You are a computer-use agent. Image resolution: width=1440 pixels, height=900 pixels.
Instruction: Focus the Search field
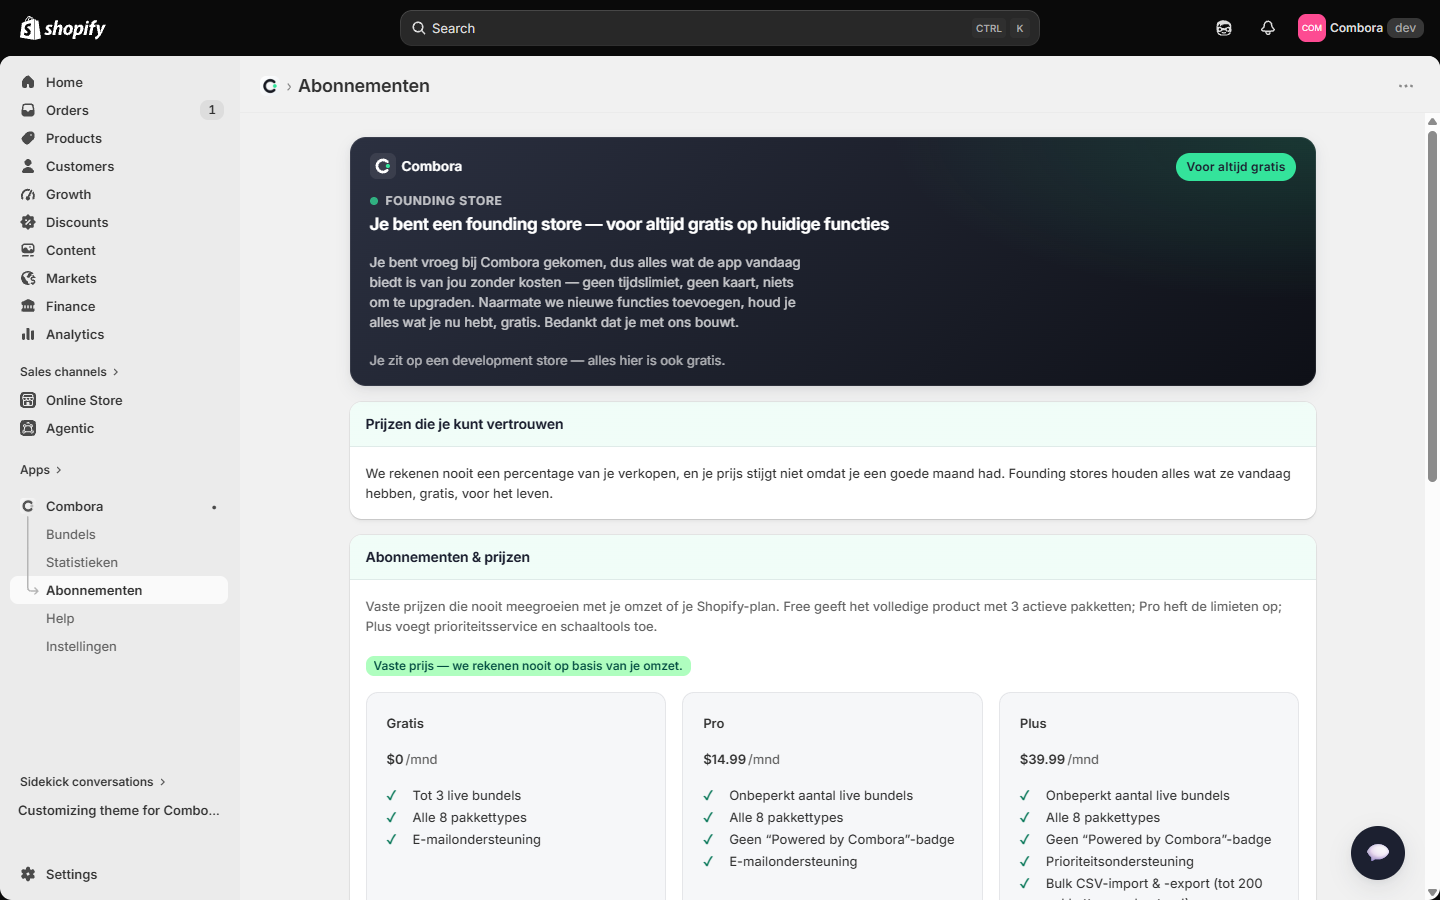click(720, 28)
